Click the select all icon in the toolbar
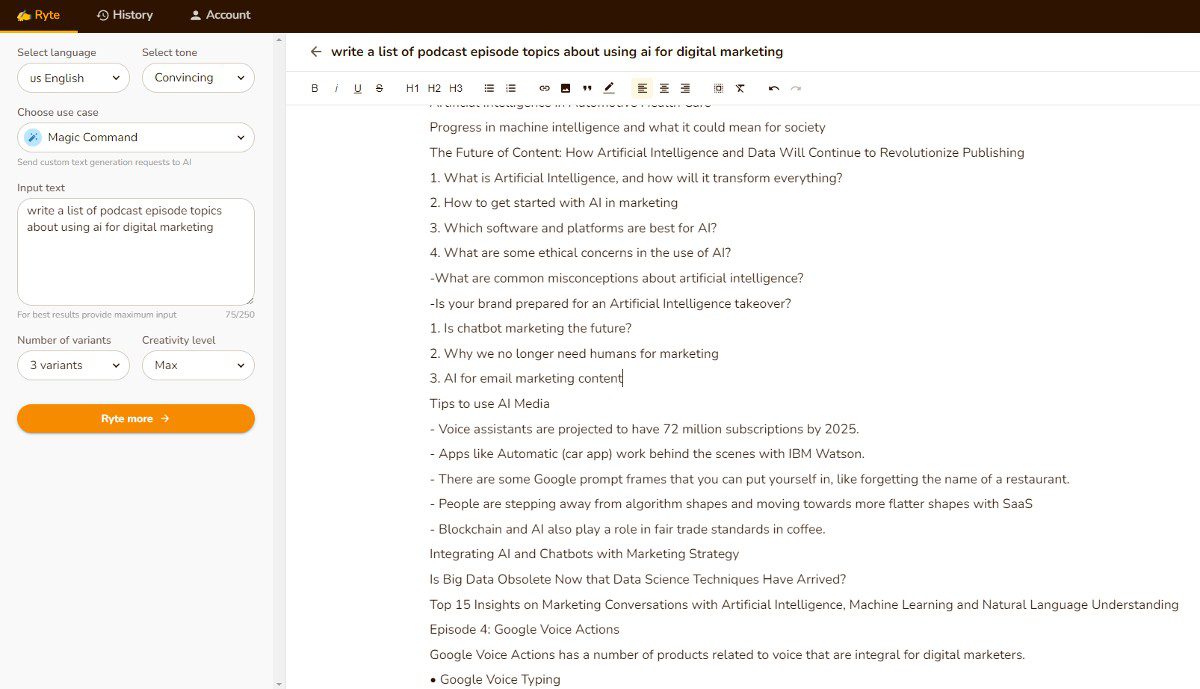 coord(718,88)
